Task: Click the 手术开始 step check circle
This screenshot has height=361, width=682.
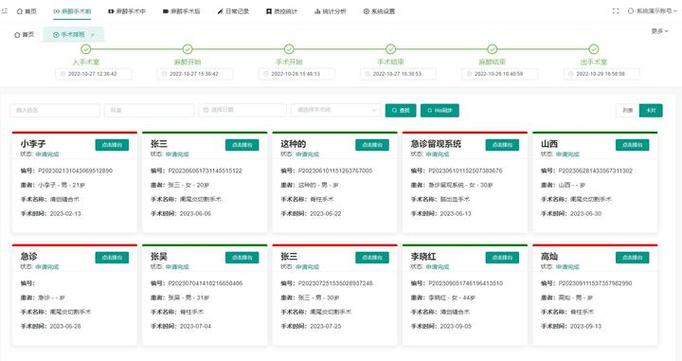Action: coord(289,49)
